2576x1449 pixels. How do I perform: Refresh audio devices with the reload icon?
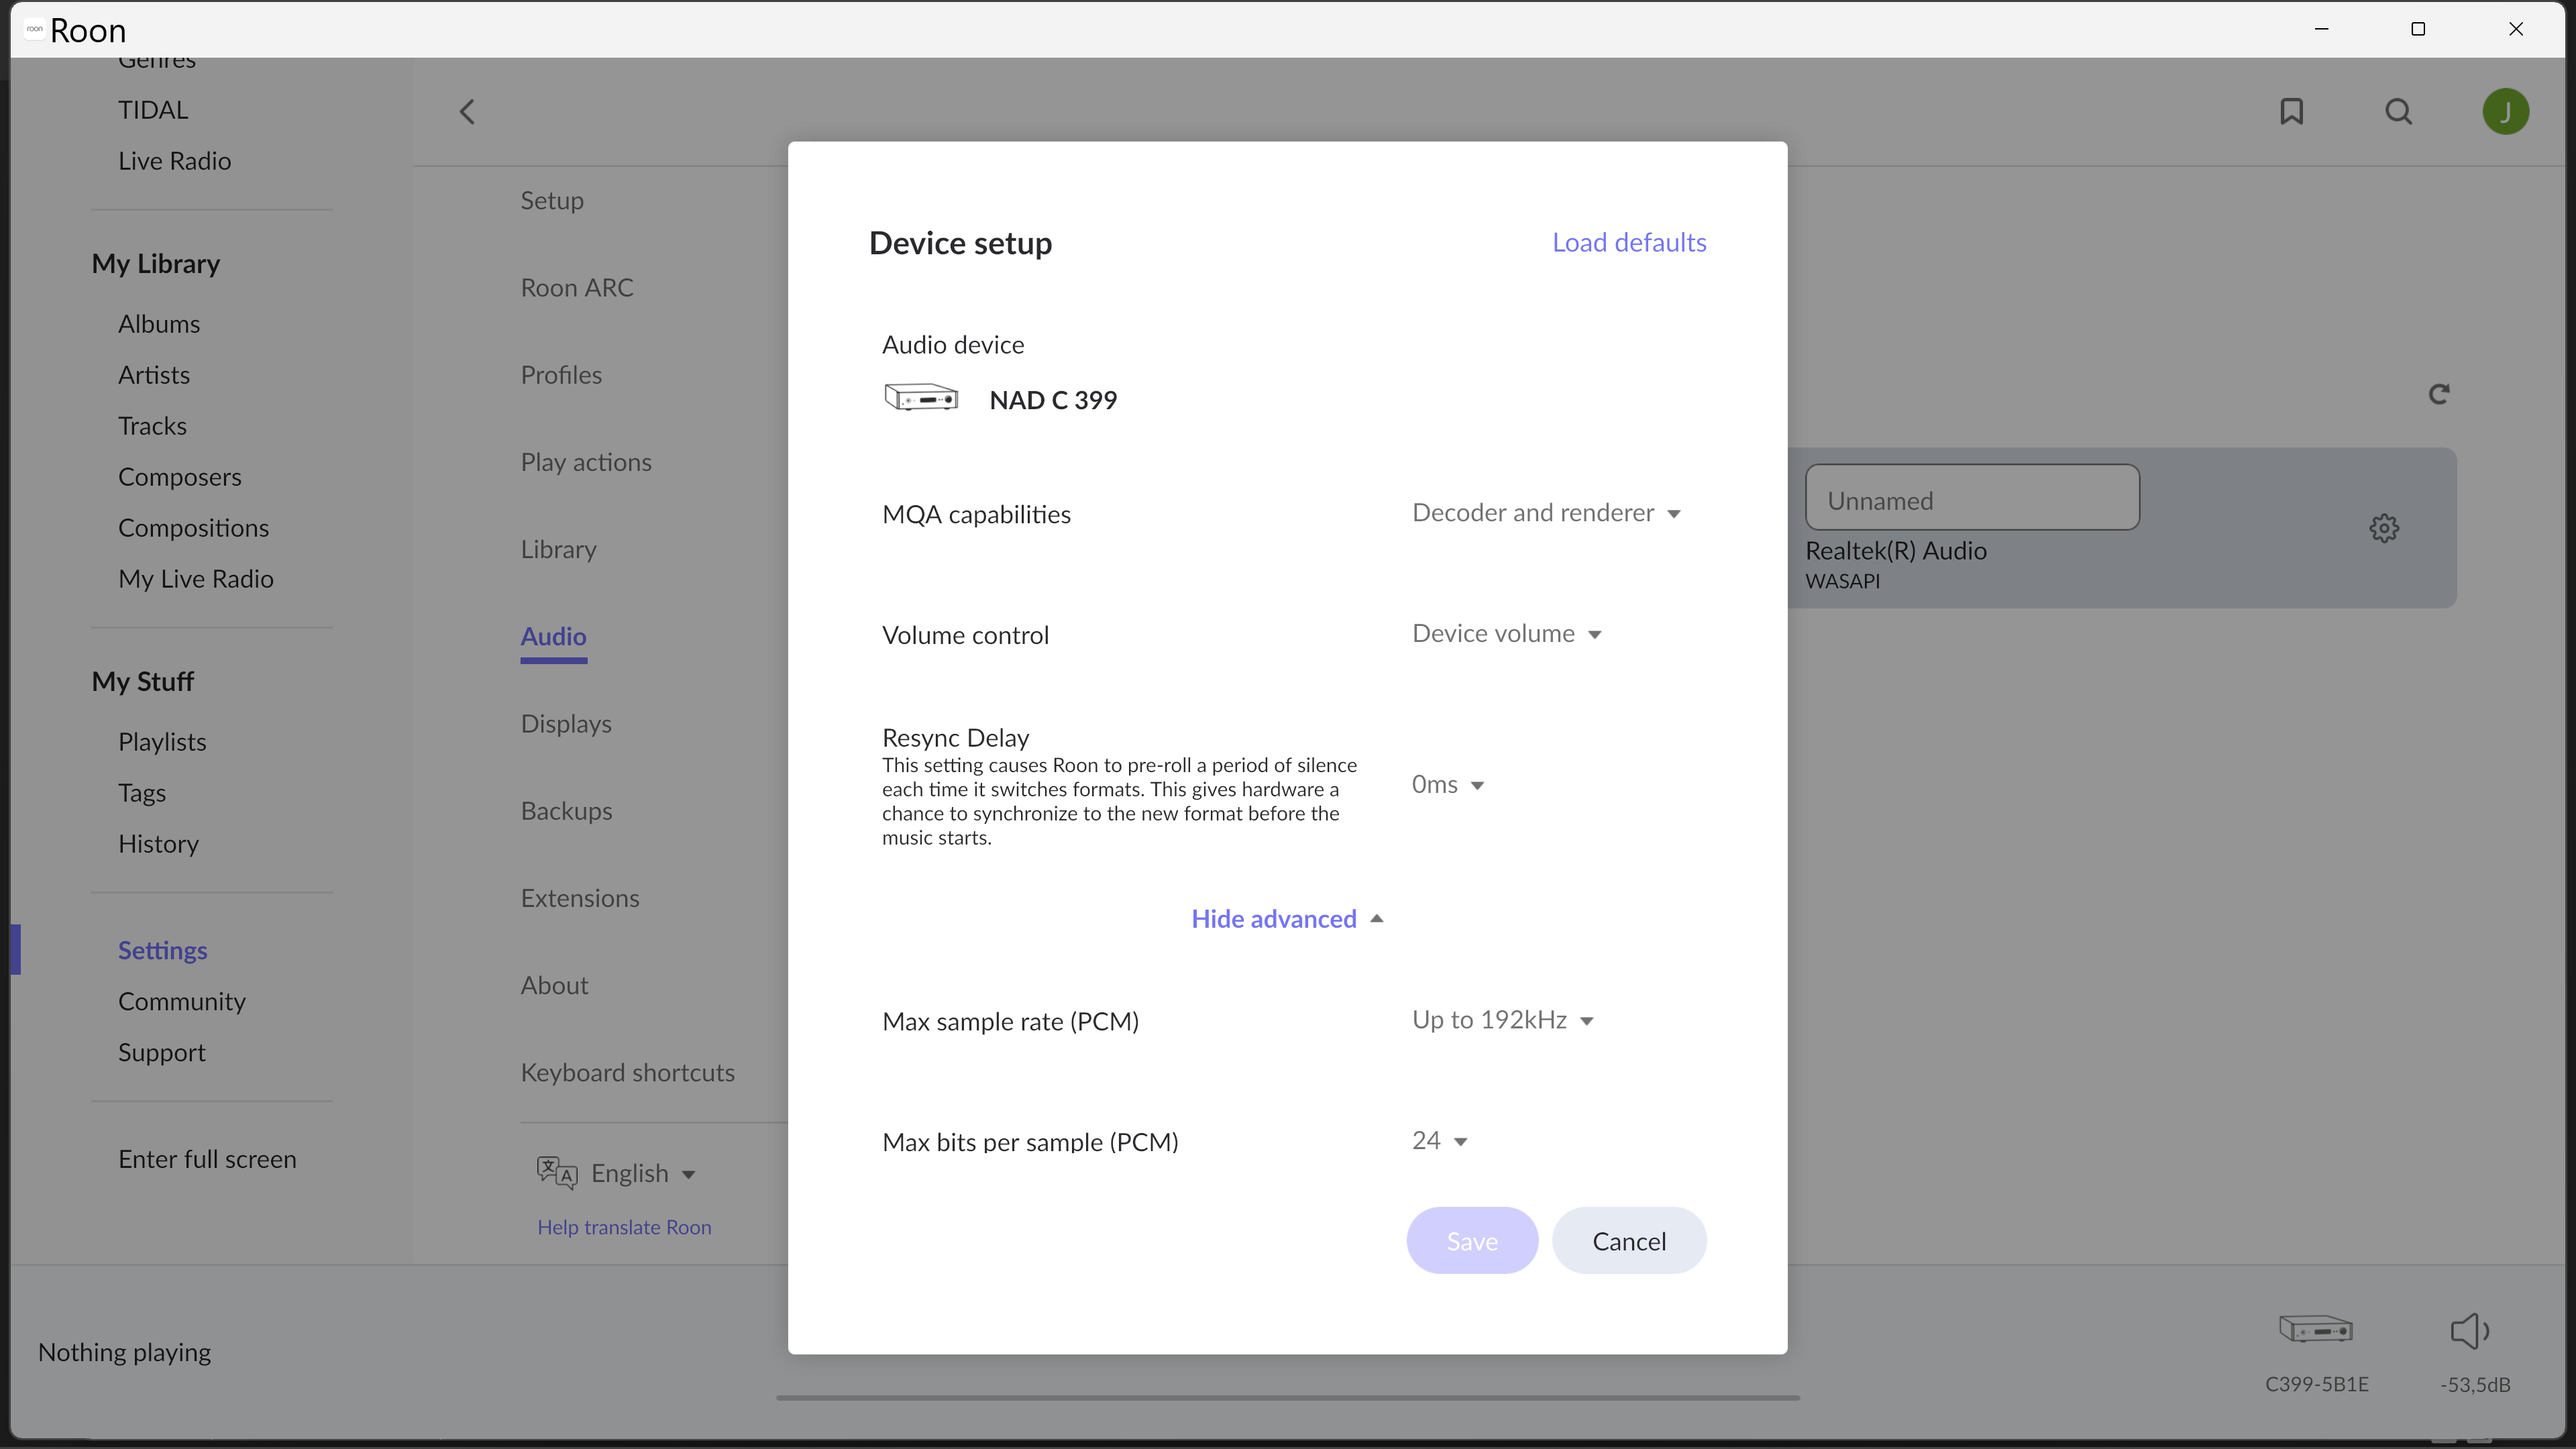(2438, 394)
